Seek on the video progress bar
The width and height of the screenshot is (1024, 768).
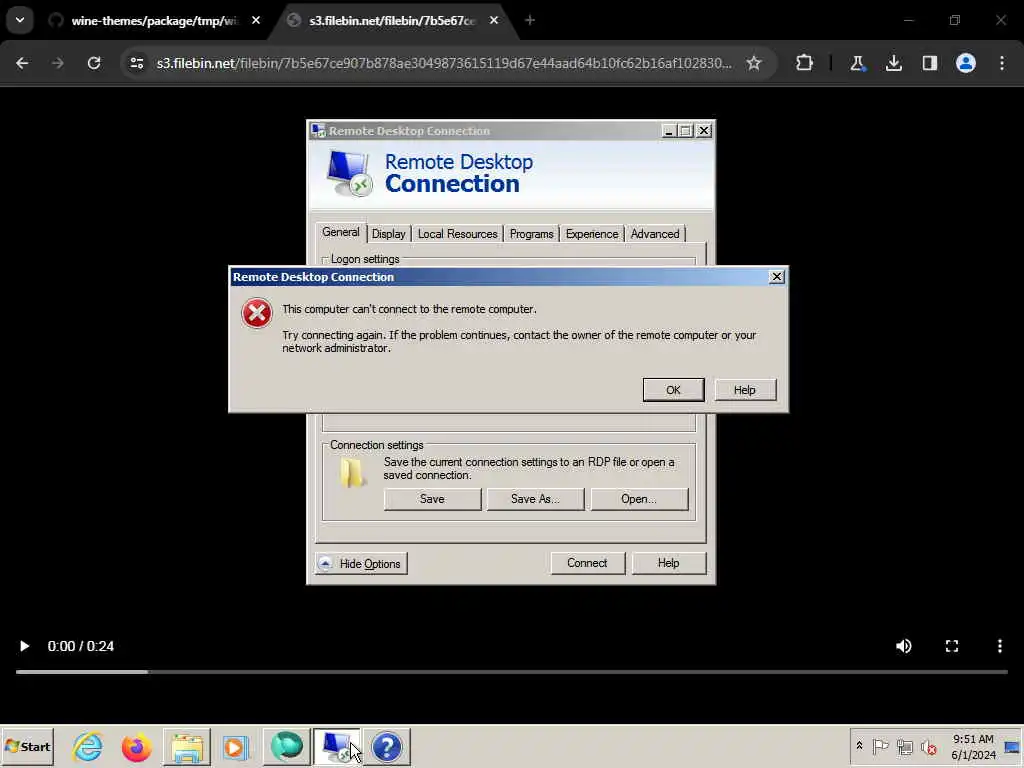pyautogui.click(x=512, y=671)
